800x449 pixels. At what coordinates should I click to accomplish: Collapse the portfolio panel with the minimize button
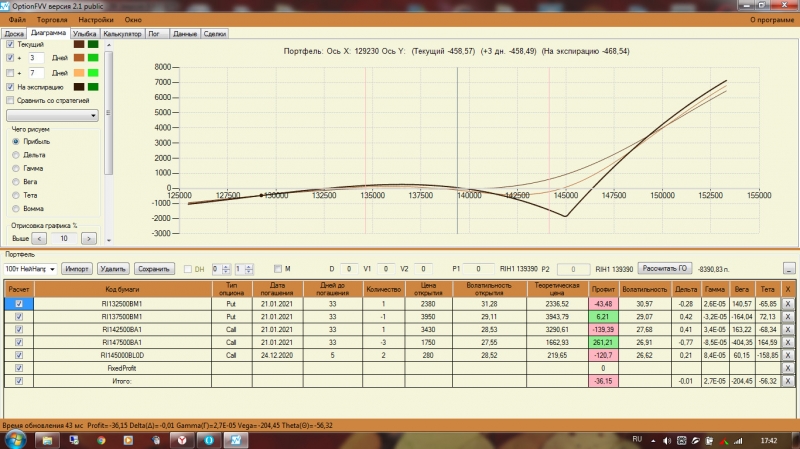tap(789, 268)
